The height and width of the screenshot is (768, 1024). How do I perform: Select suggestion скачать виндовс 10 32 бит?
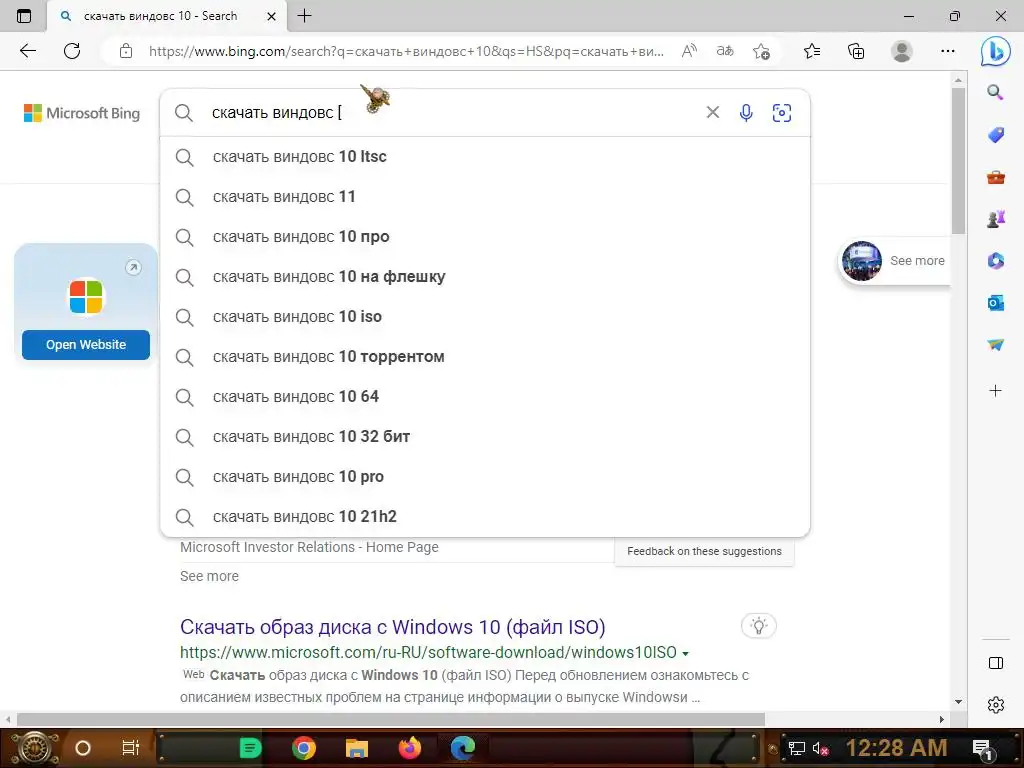click(x=485, y=437)
